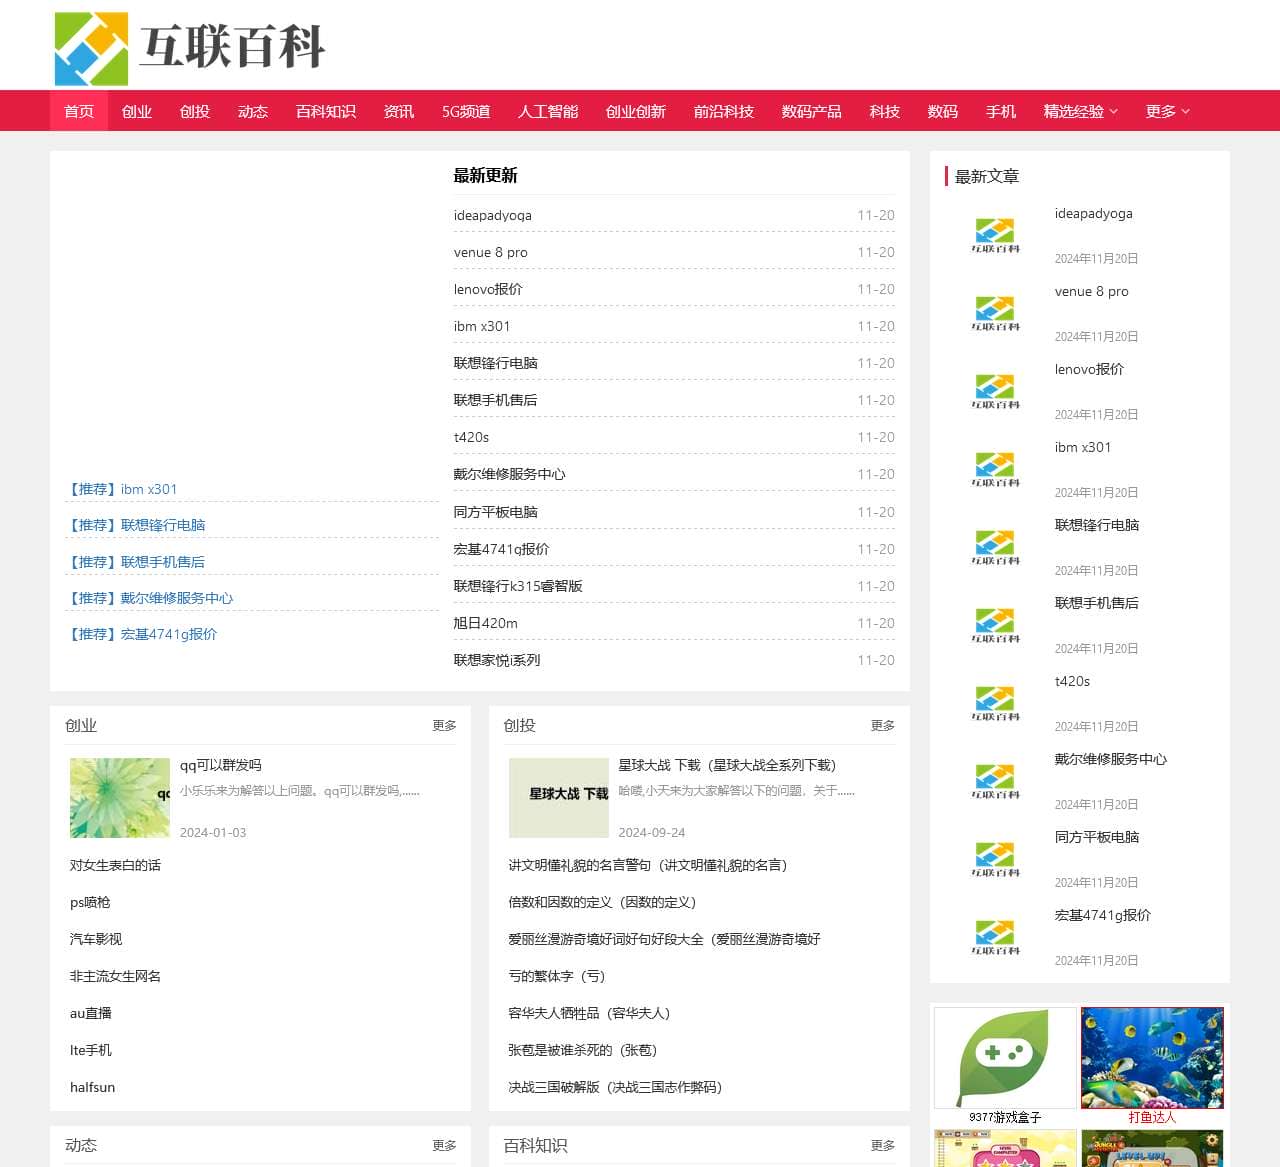Image resolution: width=1280 pixels, height=1167 pixels.
Task: Expand the 精选经验 dropdown menu
Action: coord(1081,111)
